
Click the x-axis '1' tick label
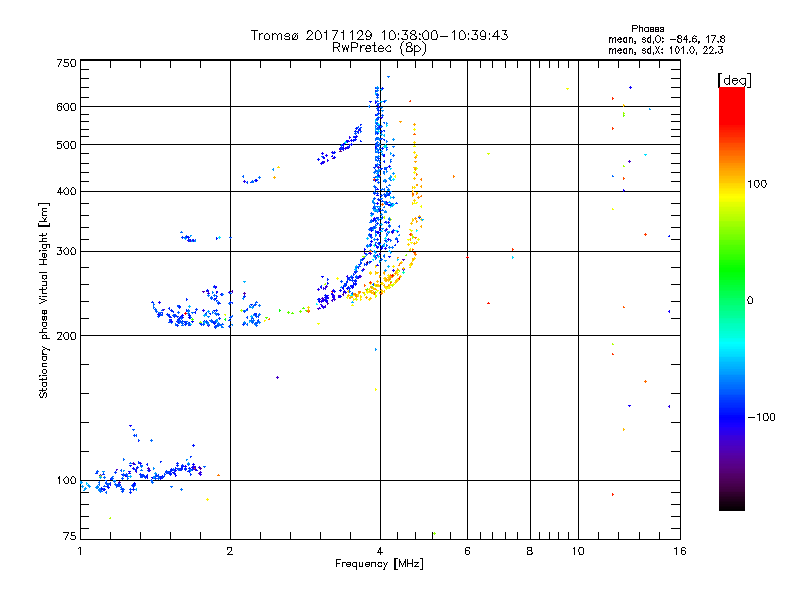[80, 551]
